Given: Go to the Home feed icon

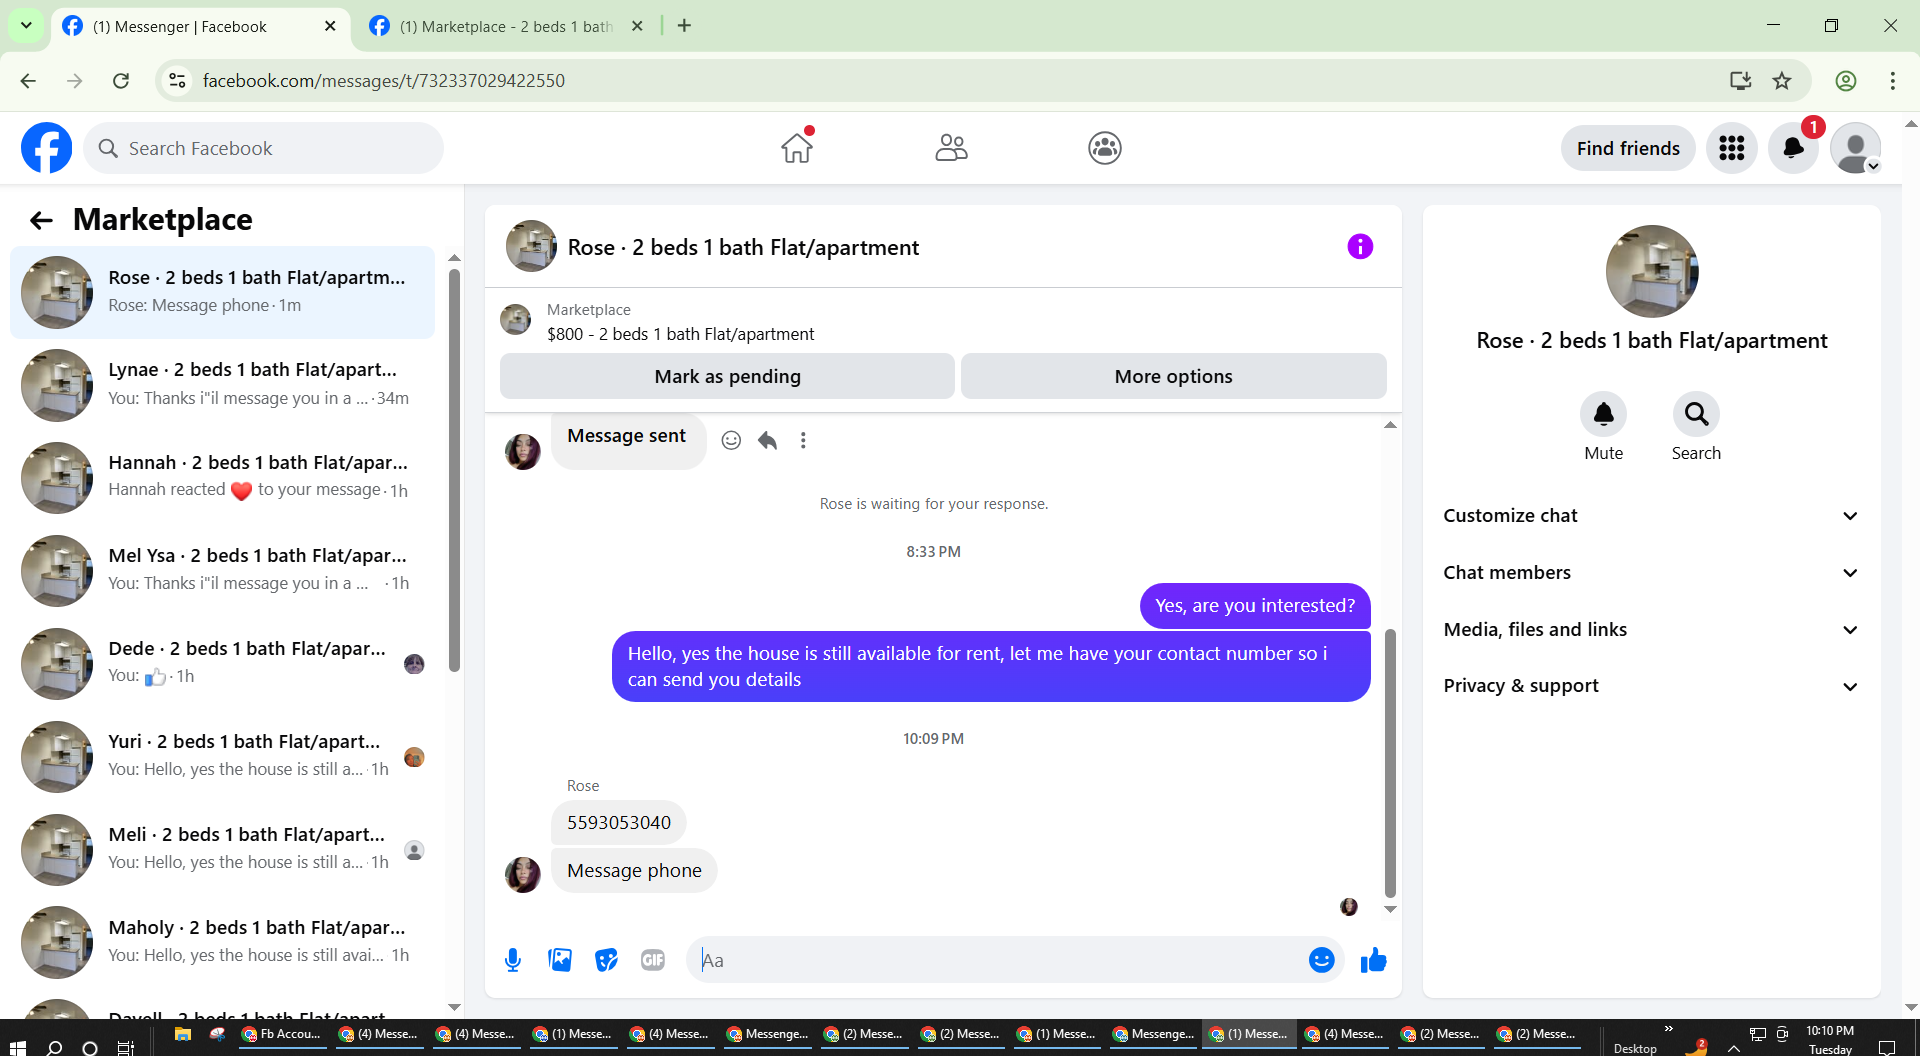Looking at the screenshot, I should click(x=797, y=148).
